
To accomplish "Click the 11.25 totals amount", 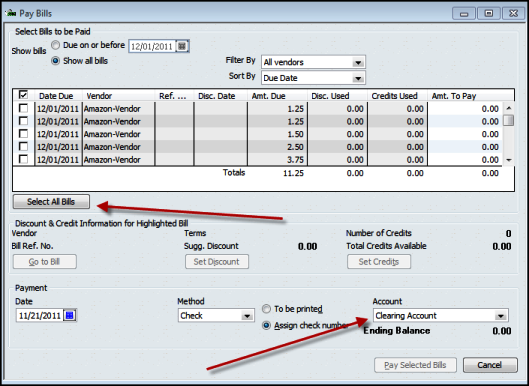I will pos(293,173).
